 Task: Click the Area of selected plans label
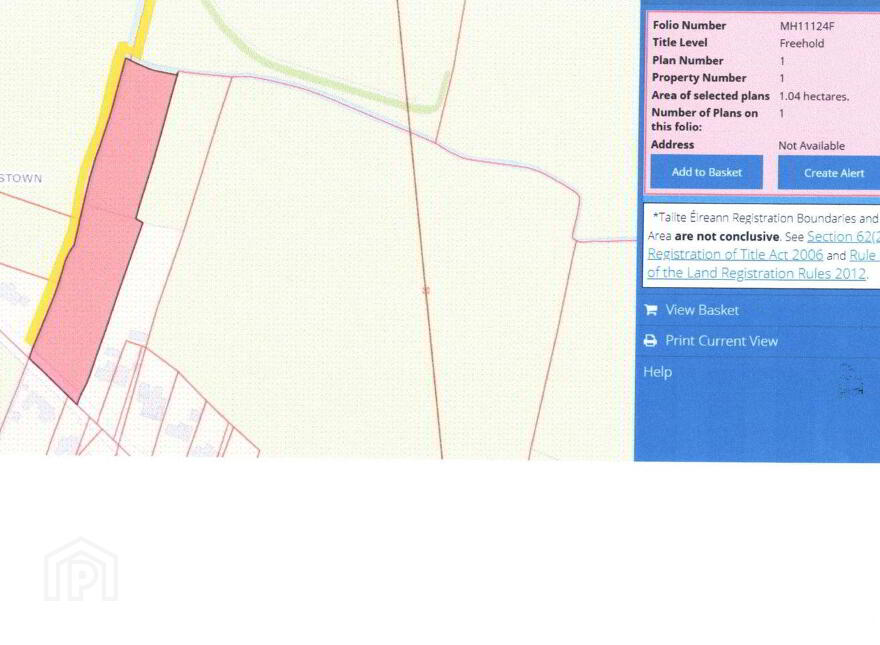point(711,95)
